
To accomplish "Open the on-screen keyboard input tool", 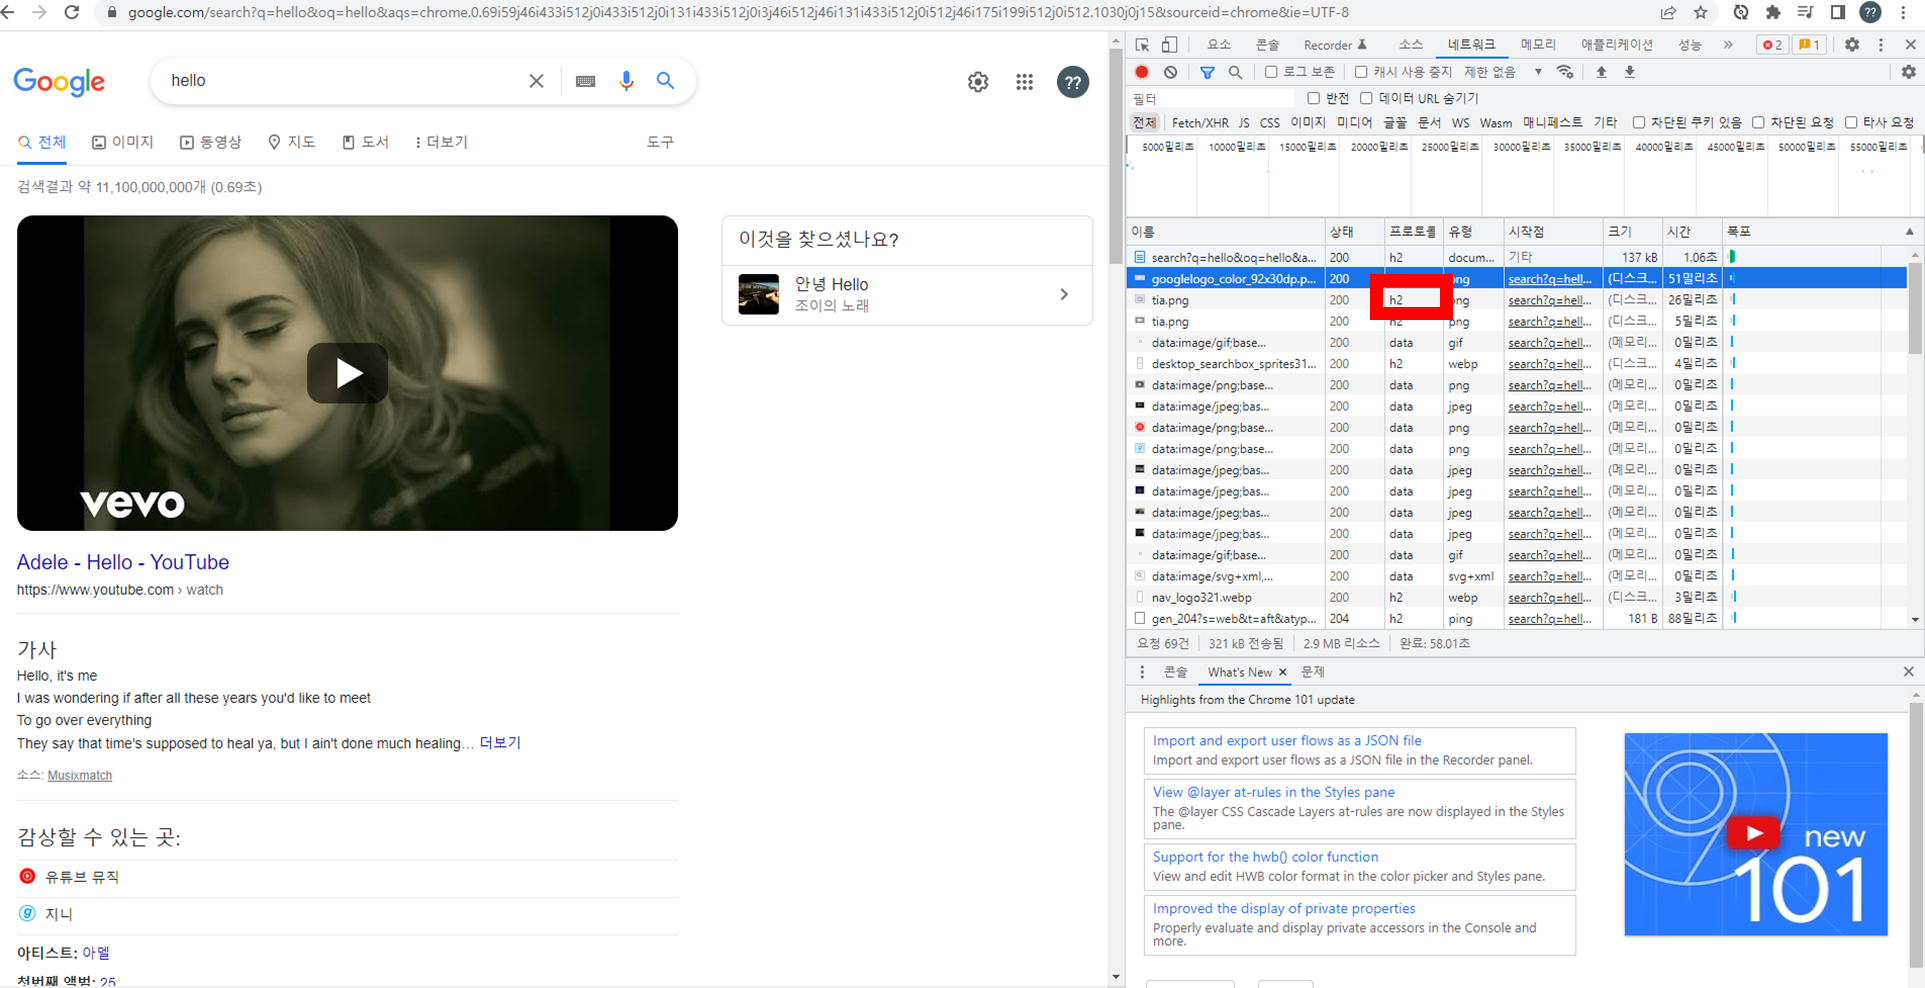I will coord(586,81).
